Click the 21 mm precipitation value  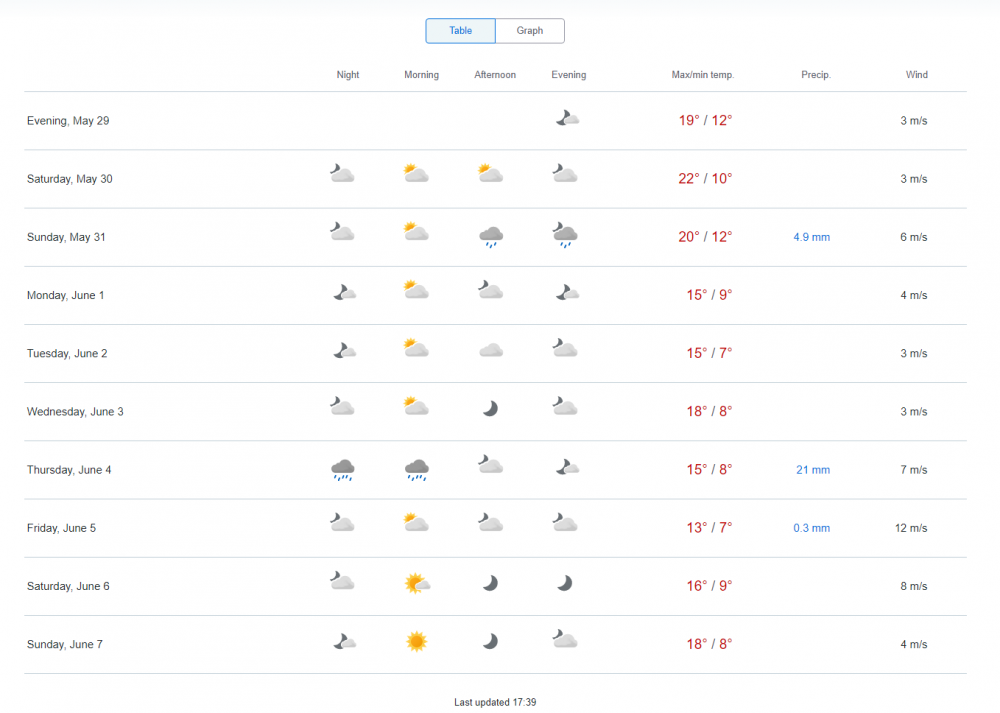(x=812, y=470)
